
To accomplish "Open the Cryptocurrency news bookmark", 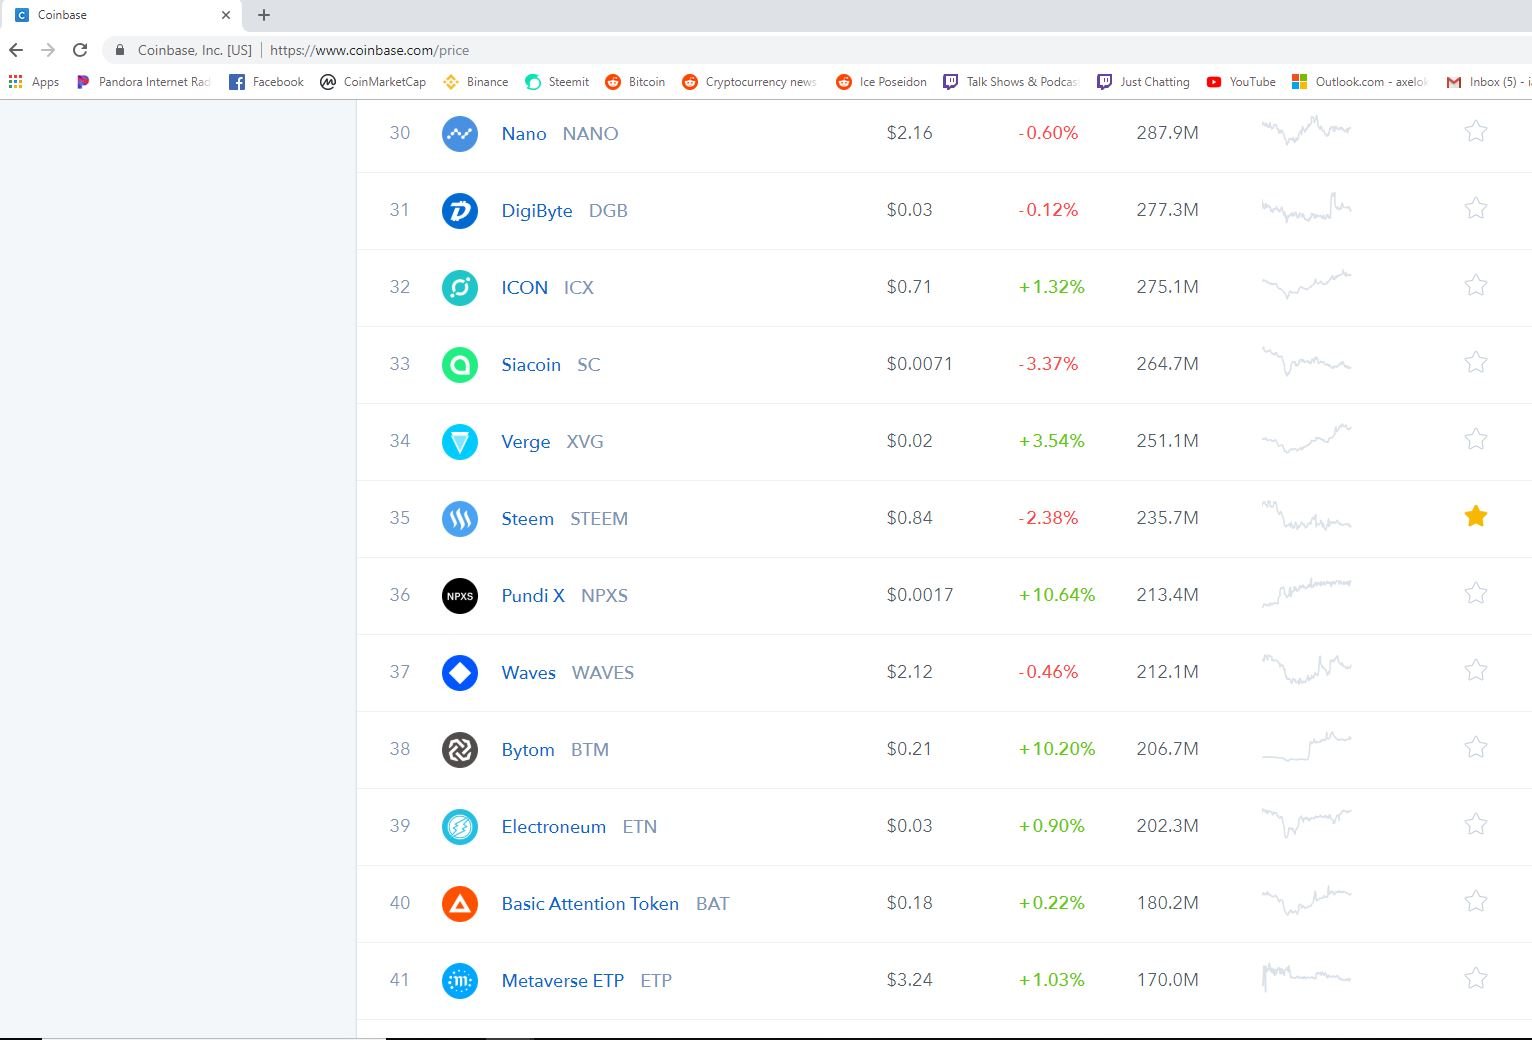I will (749, 82).
